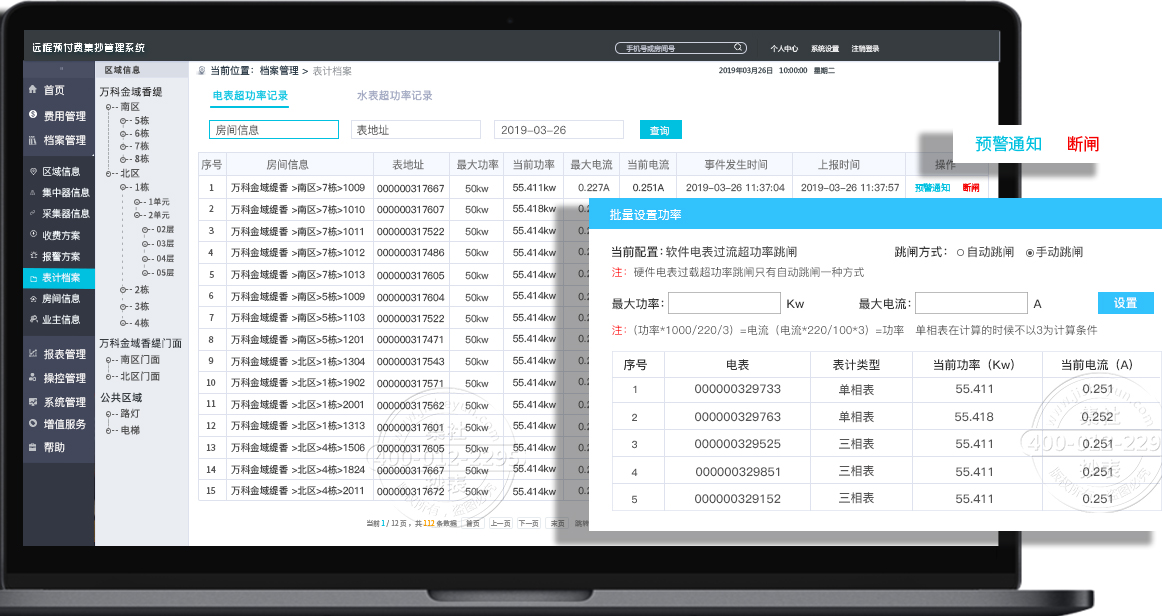Viewport: 1162px width, 616px height.
Task: Expand the 2单元 node in the tree
Action: (138, 215)
